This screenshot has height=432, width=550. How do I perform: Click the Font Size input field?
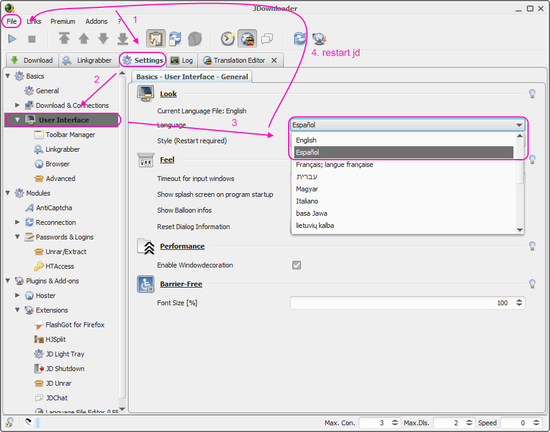pyautogui.click(x=407, y=303)
